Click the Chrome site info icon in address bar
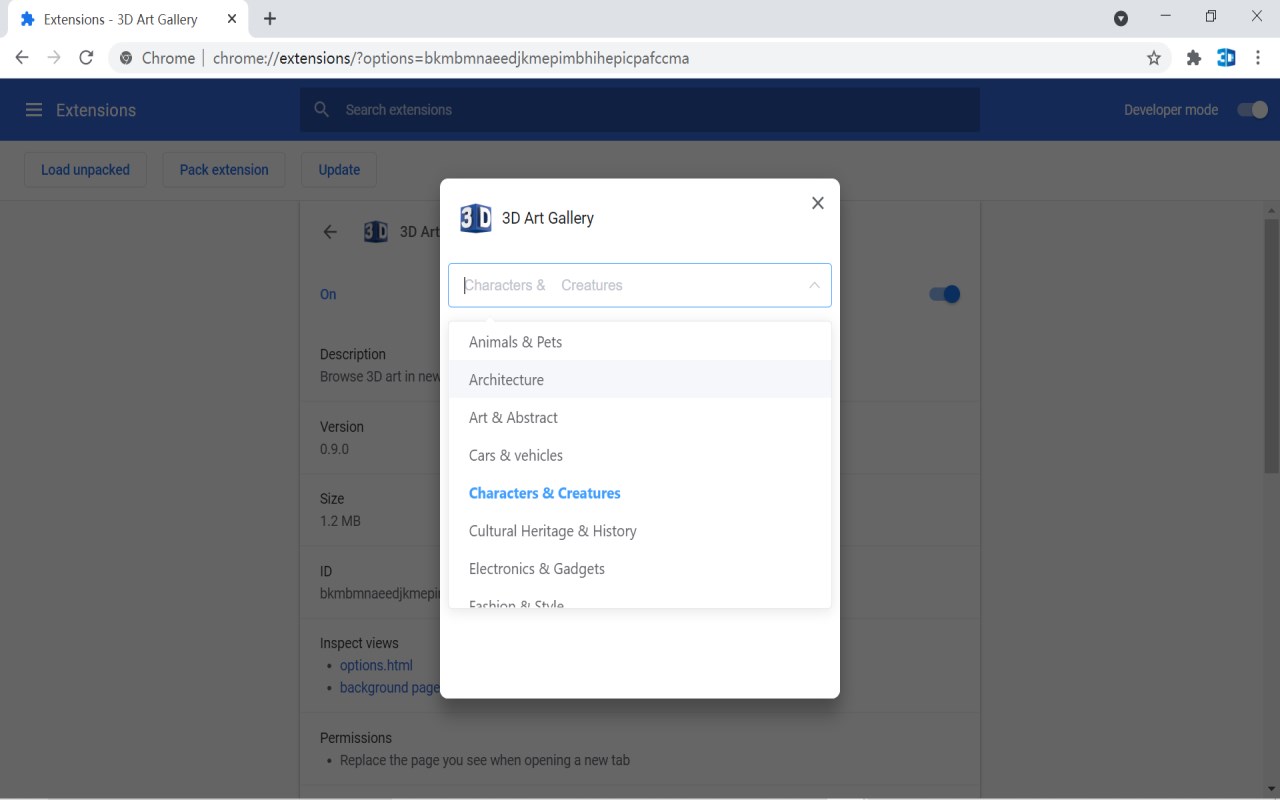Viewport: 1280px width, 800px height. [x=126, y=58]
